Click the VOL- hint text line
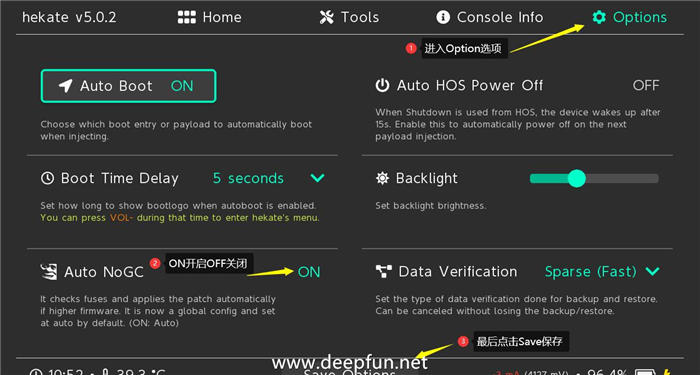Screen dimensions: 700x375 coord(180,218)
